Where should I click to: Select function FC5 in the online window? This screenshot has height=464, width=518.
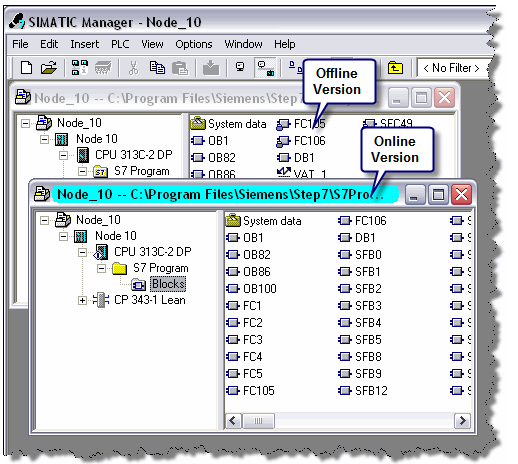click(245, 374)
